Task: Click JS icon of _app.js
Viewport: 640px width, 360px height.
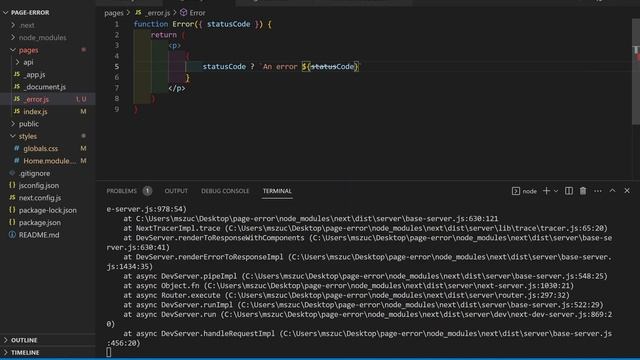Action: click(17, 74)
